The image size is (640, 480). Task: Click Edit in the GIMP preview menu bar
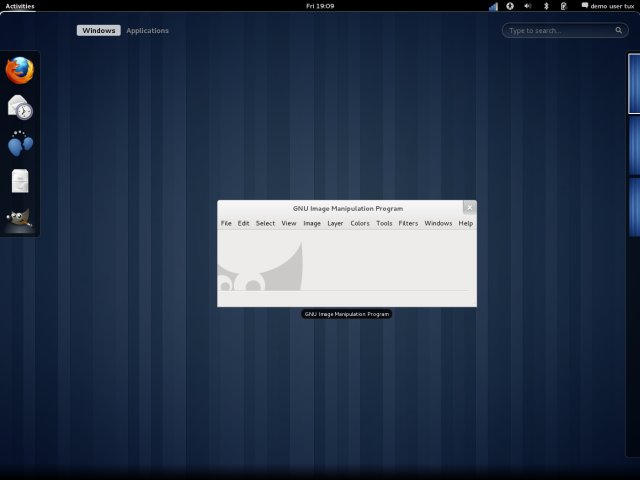[x=244, y=223]
